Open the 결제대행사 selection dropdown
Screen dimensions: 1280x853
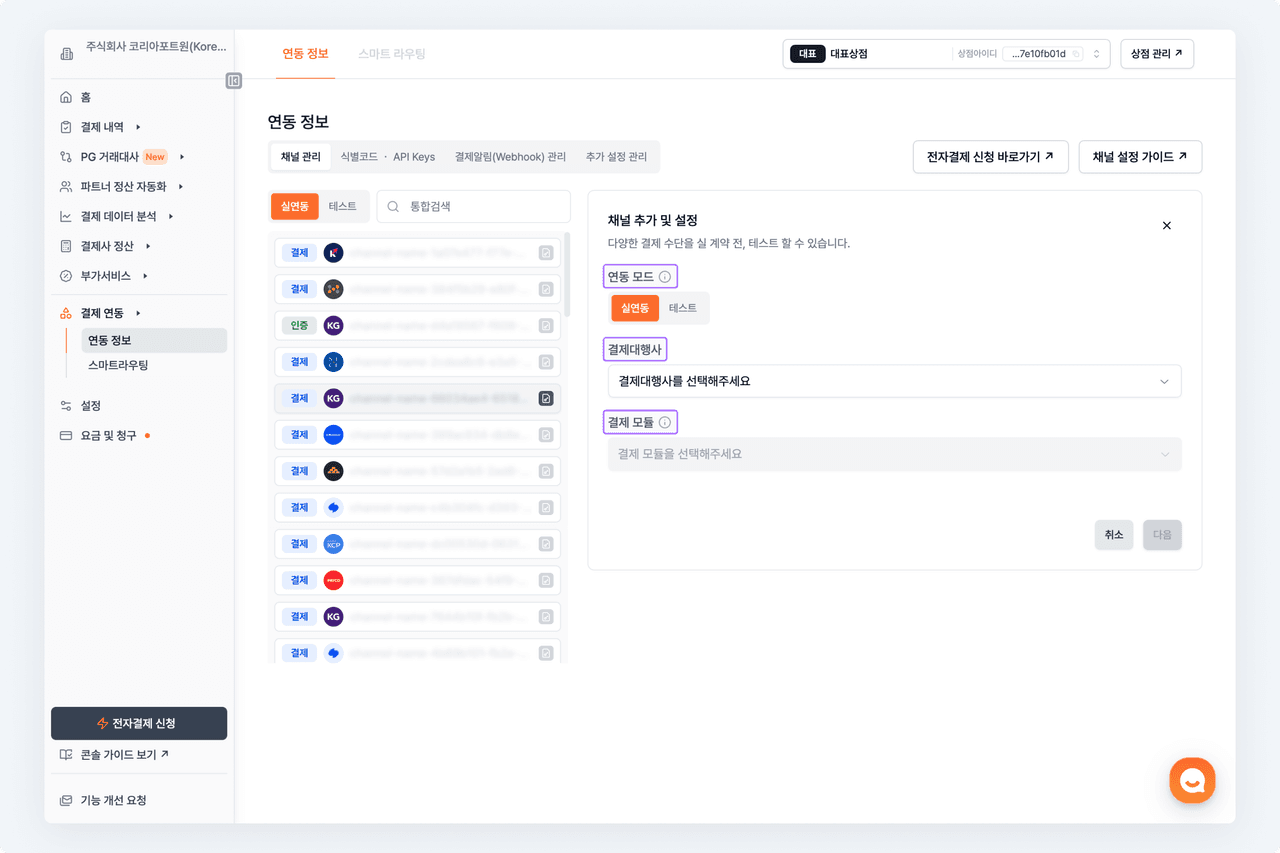coord(894,381)
